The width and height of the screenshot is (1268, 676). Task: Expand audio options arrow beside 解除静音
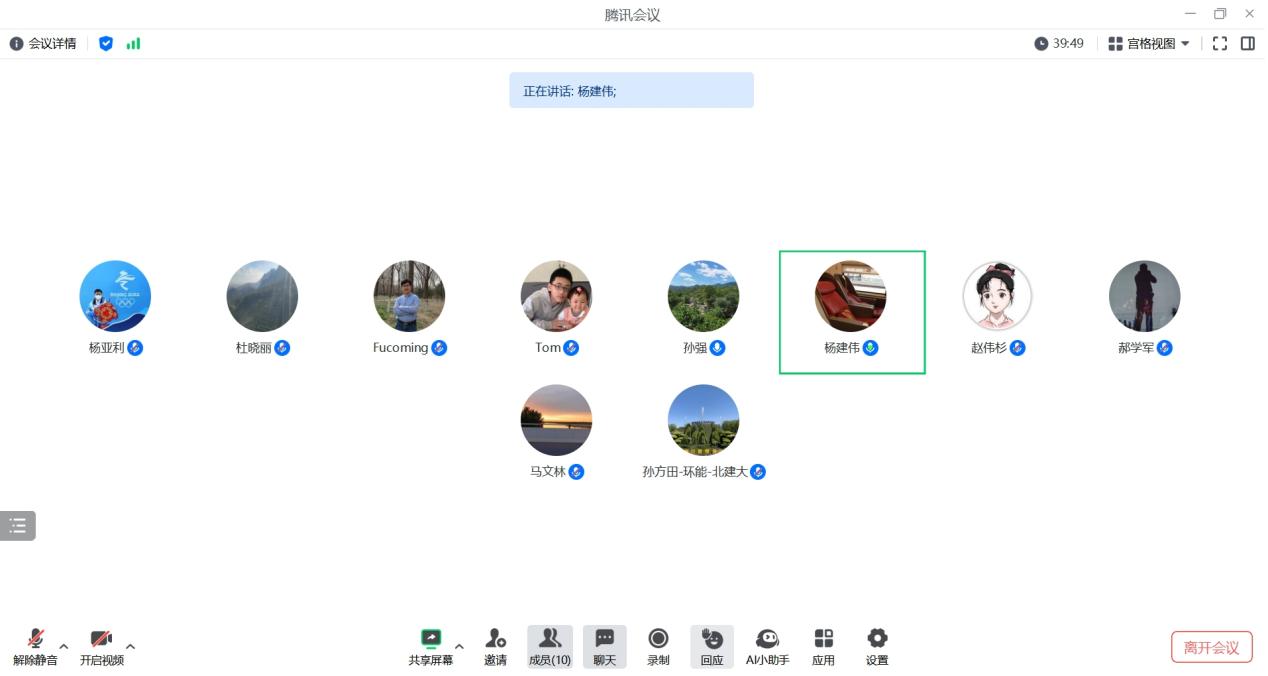point(64,646)
